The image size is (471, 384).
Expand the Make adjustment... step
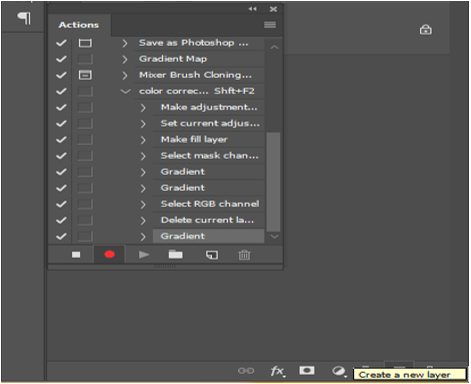(x=143, y=107)
